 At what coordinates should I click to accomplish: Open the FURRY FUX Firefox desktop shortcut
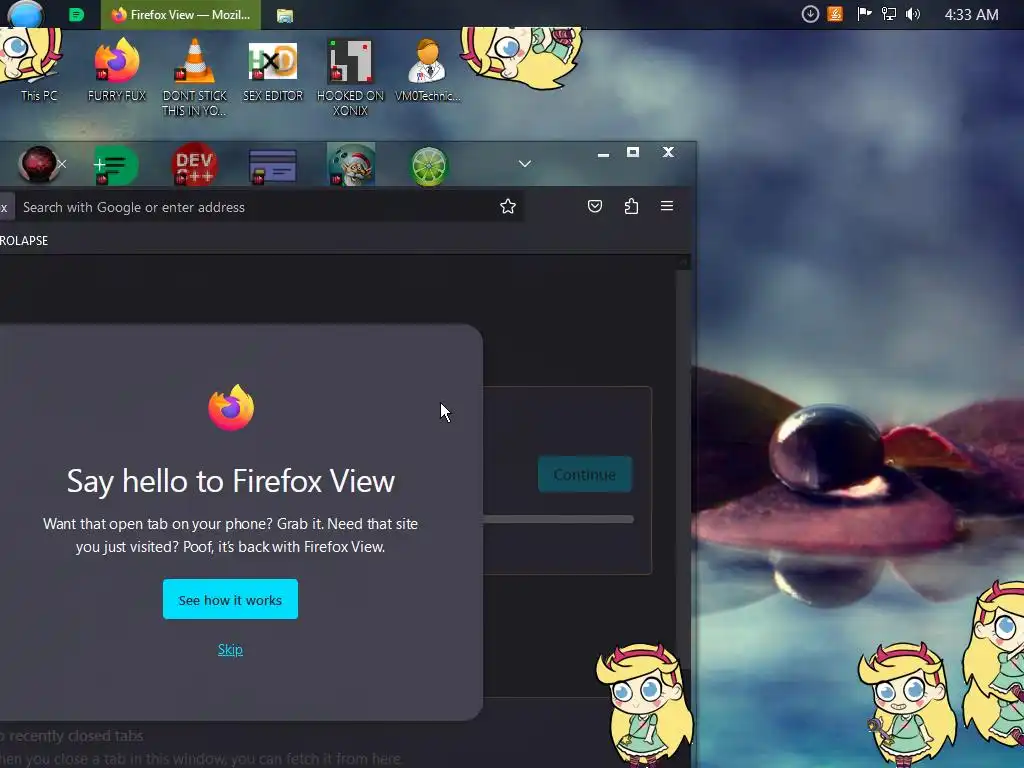pyautogui.click(x=117, y=69)
